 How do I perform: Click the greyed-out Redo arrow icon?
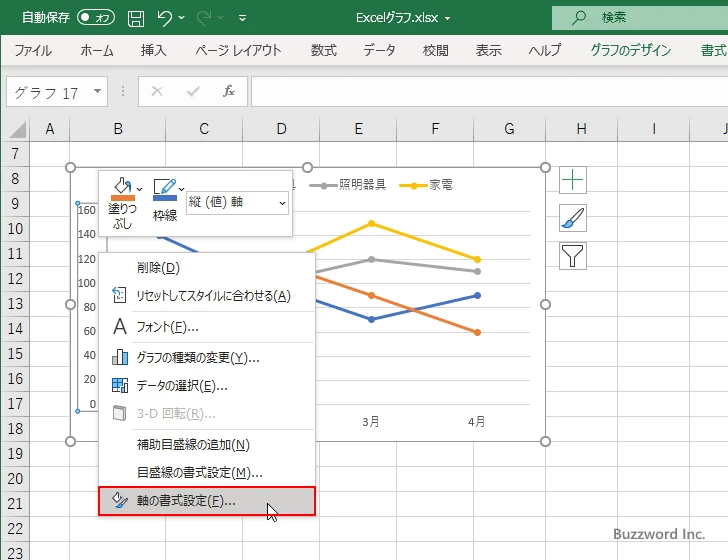(x=203, y=18)
